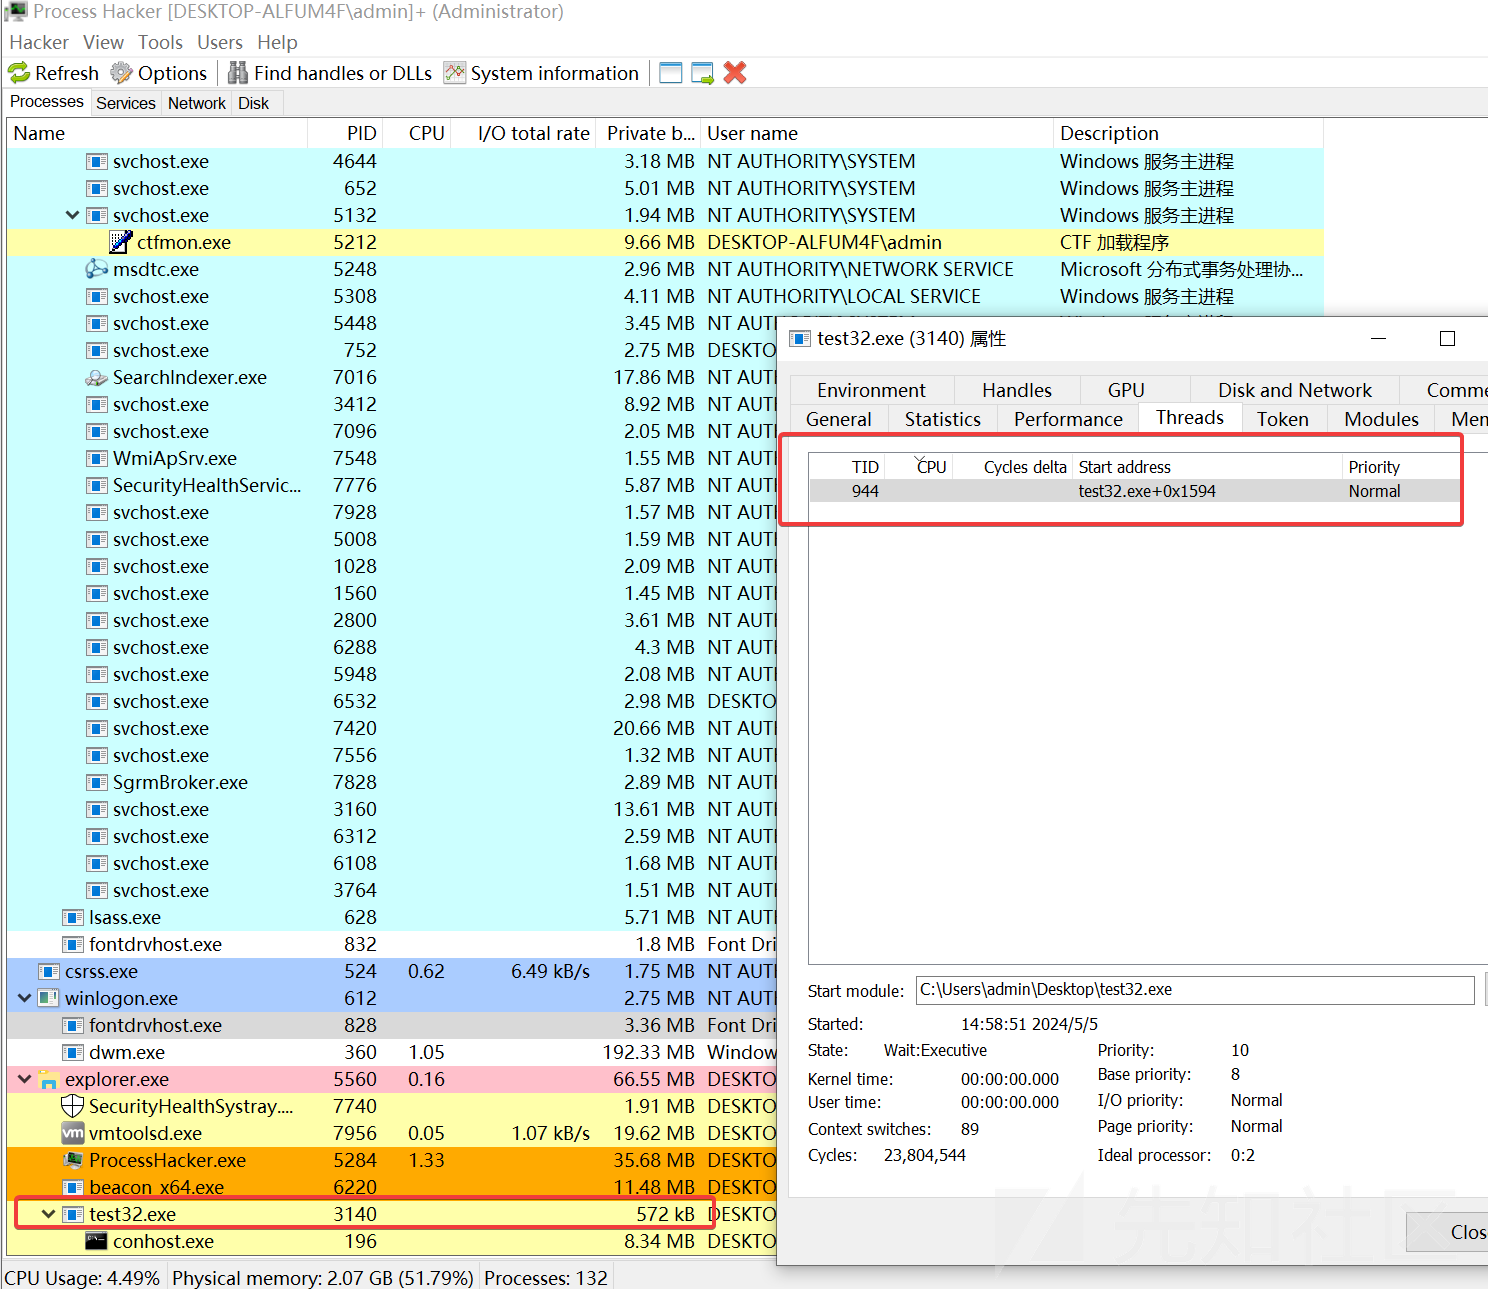Open the Token properties tab
1488x1289 pixels.
pos(1283,419)
